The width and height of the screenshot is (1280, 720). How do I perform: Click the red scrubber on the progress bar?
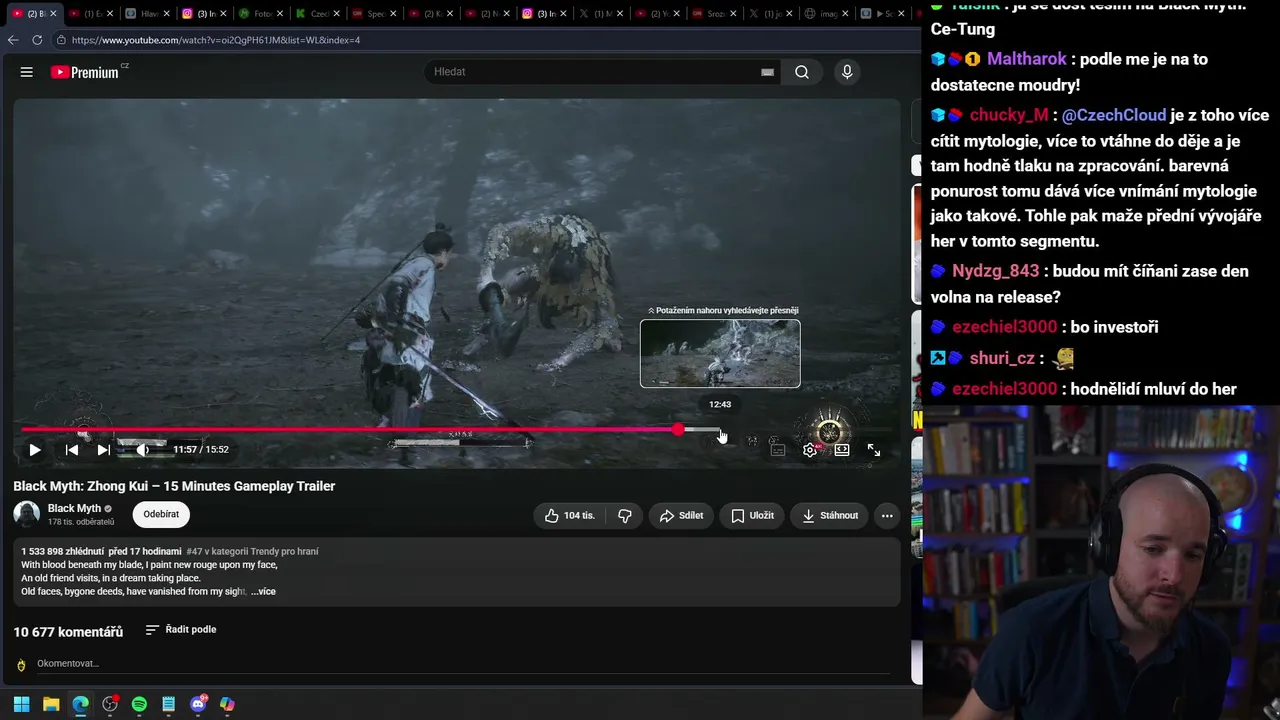[x=678, y=430]
